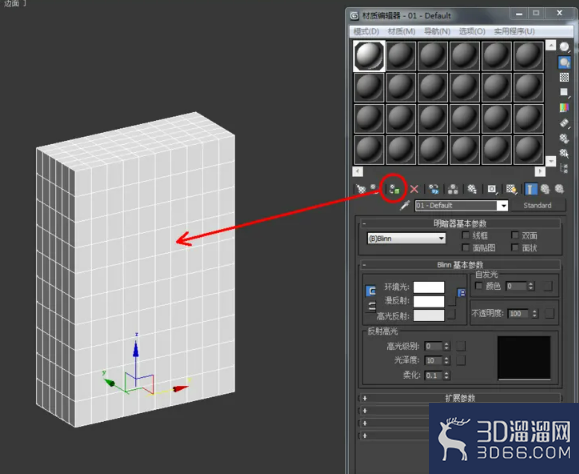This screenshot has height=474, width=579.
Task: Toggle the Backlight icon
Action: (564, 62)
